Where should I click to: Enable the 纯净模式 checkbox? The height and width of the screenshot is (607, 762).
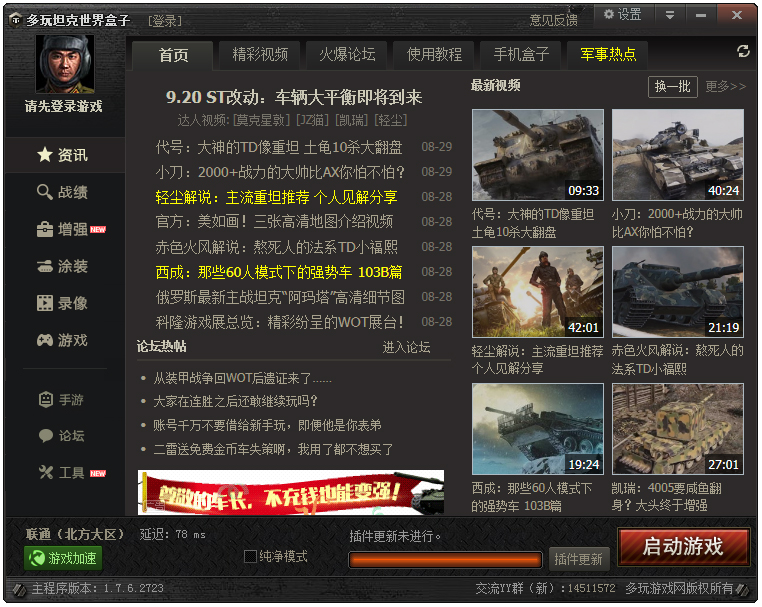[x=250, y=556]
